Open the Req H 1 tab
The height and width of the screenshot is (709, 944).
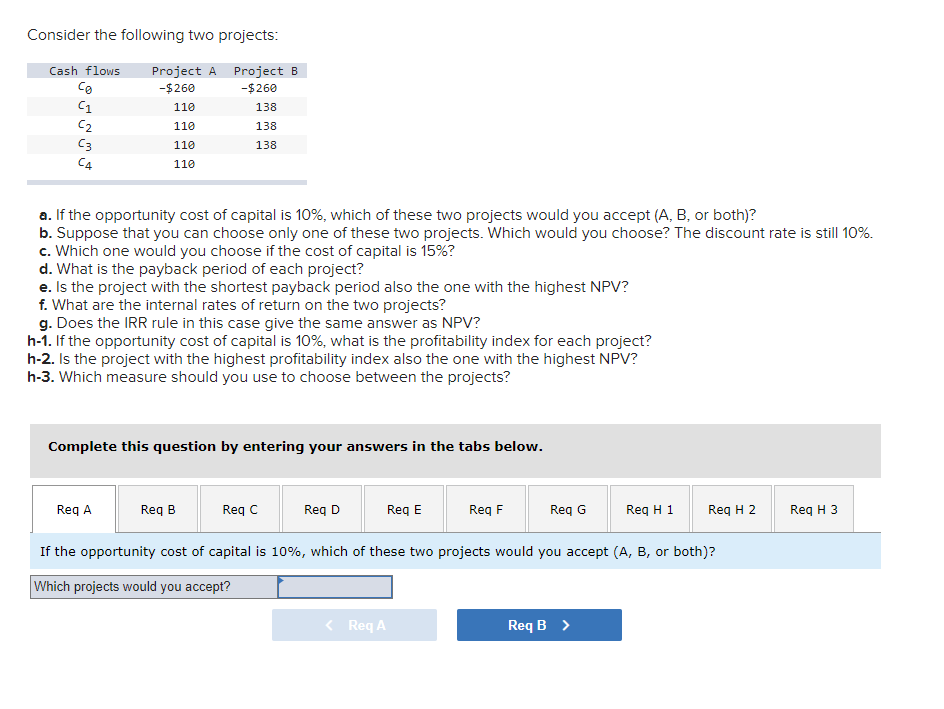coord(649,509)
